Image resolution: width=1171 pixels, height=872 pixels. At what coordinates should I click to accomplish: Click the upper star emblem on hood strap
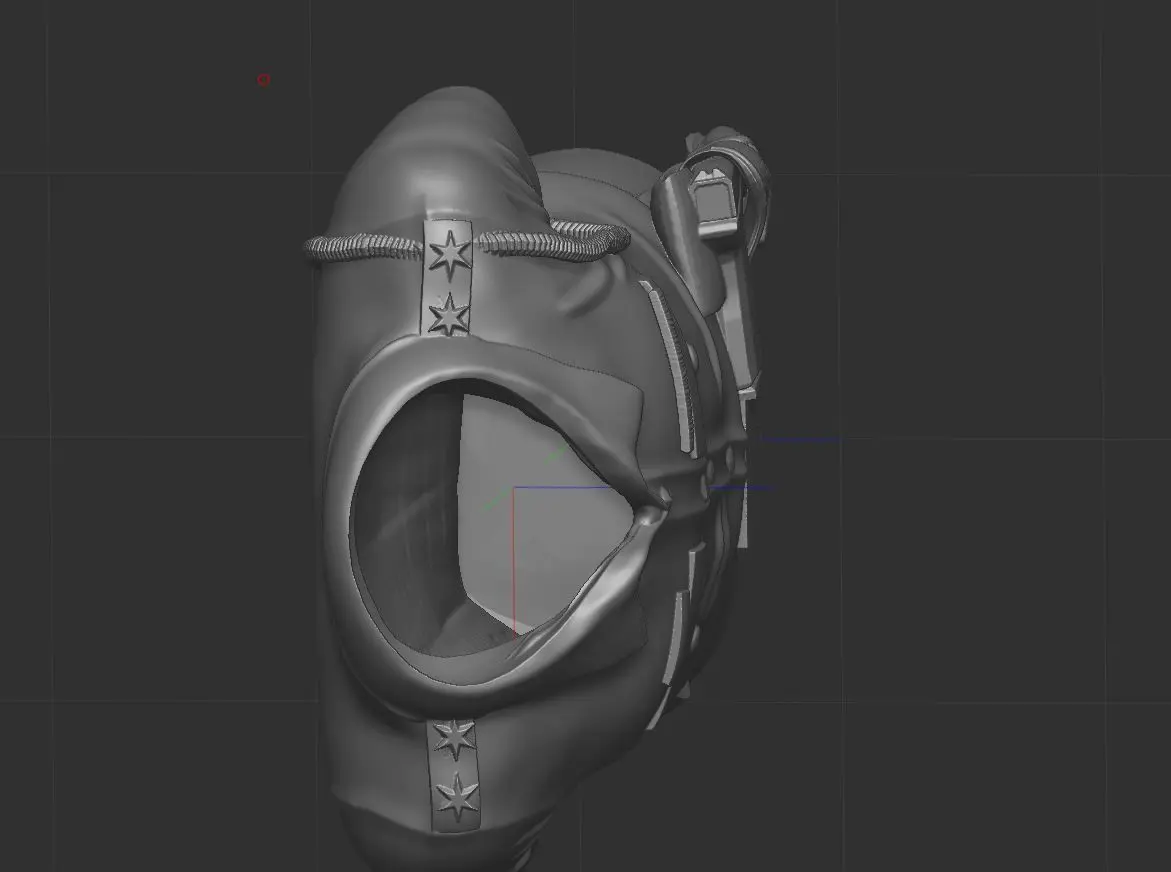tap(450, 253)
